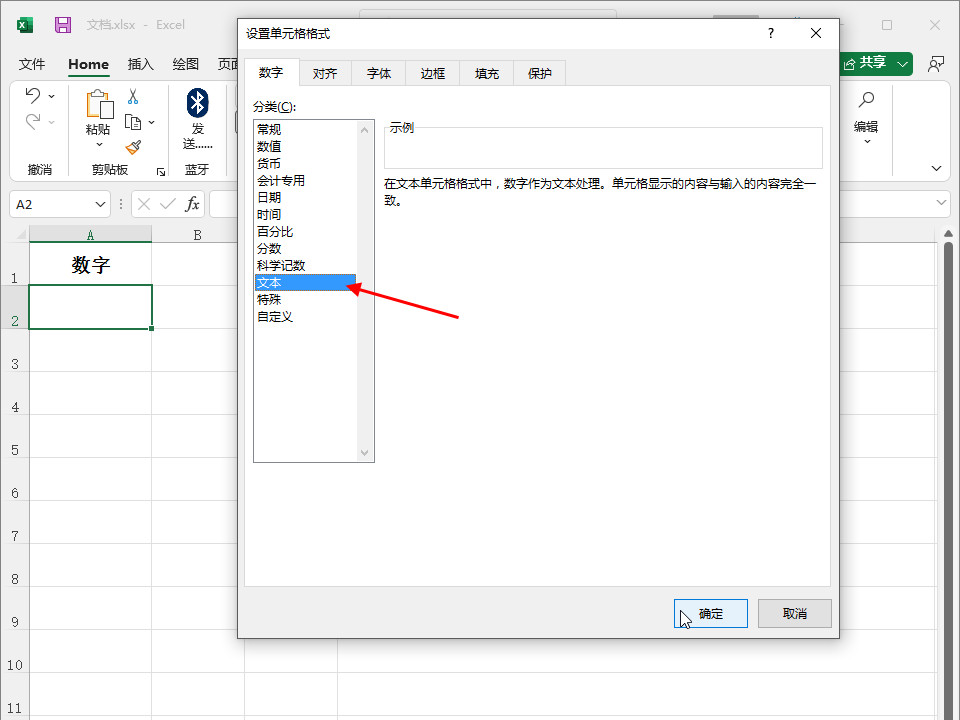960x720 pixels.
Task: Close the Format Cells dialog
Action: point(816,33)
